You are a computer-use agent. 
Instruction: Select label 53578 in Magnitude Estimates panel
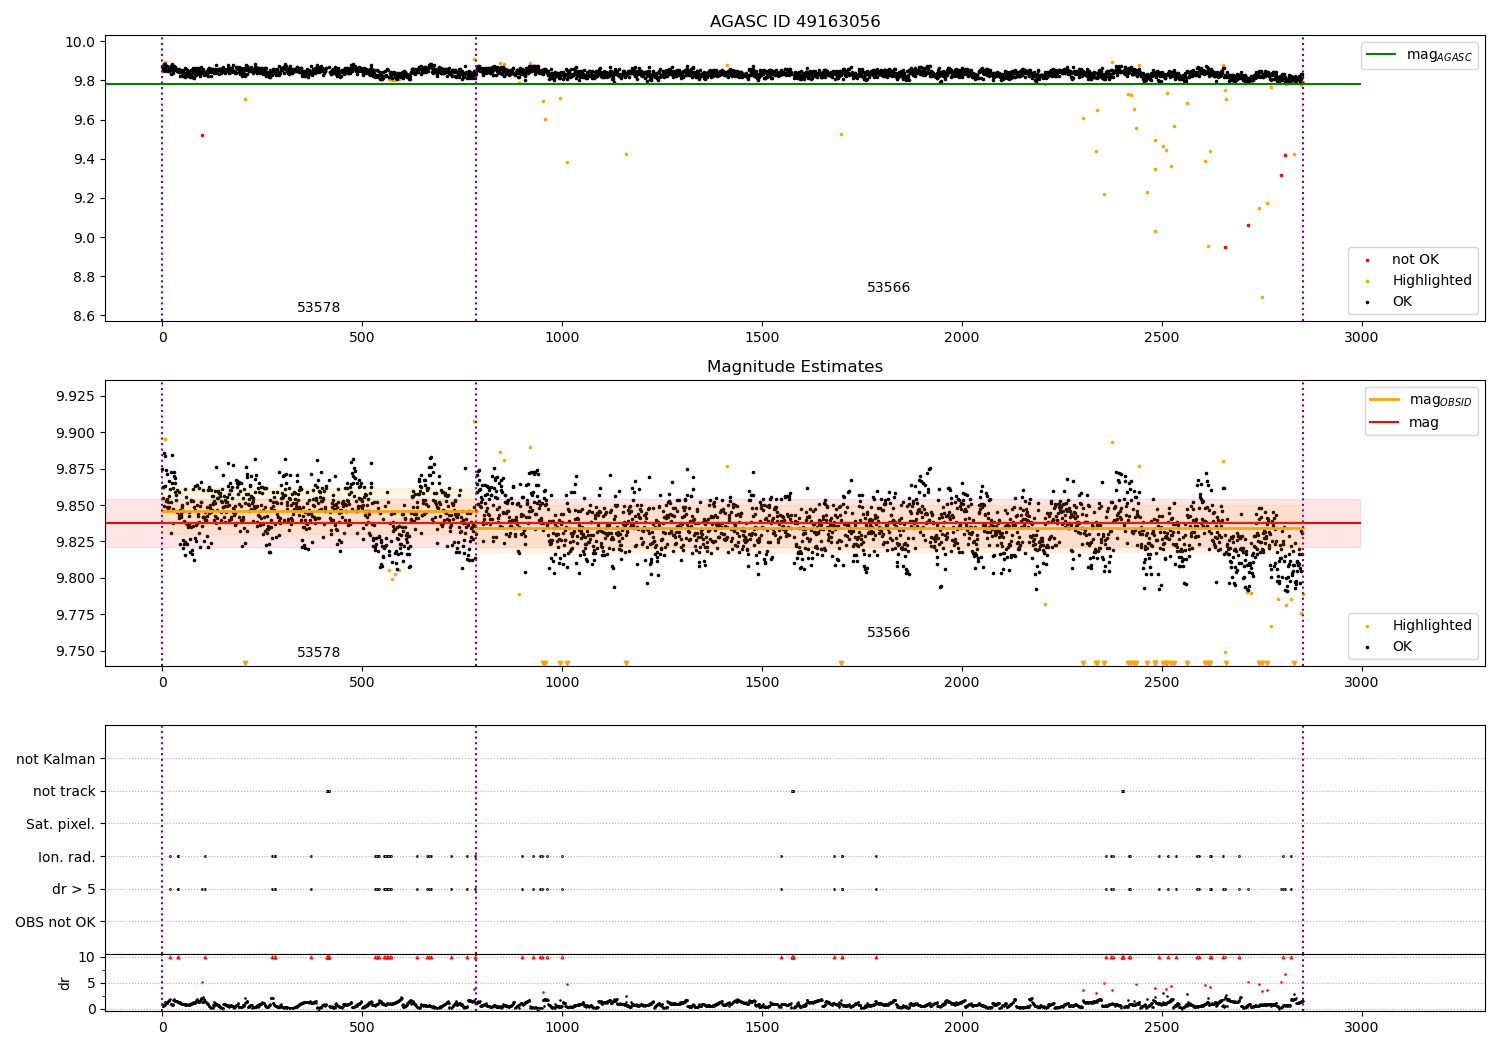click(x=318, y=653)
